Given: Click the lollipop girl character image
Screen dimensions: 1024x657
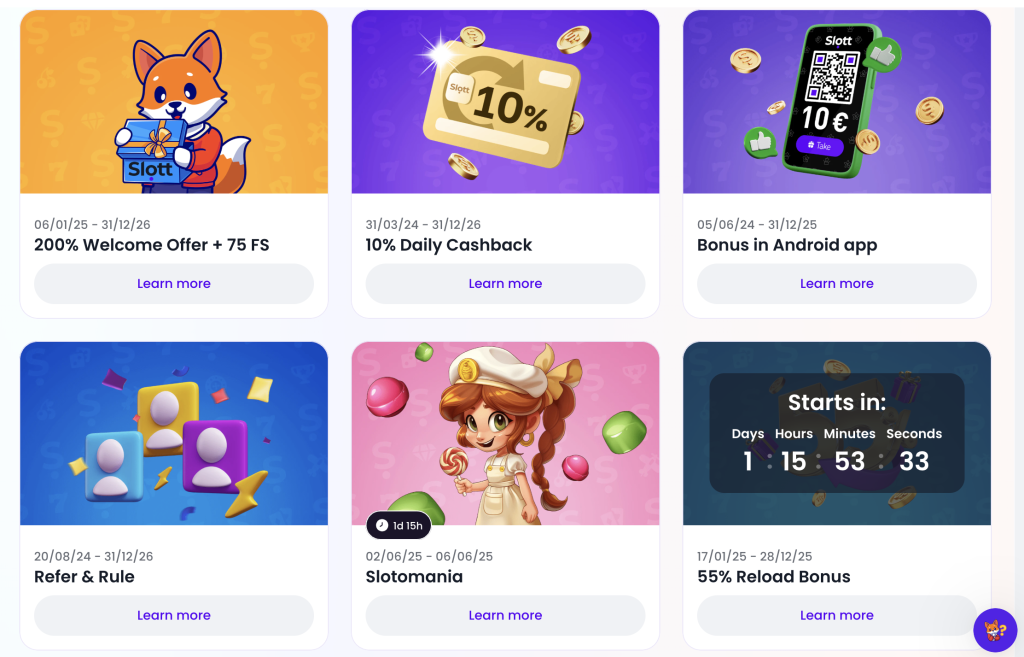Looking at the screenshot, I should tap(504, 436).
